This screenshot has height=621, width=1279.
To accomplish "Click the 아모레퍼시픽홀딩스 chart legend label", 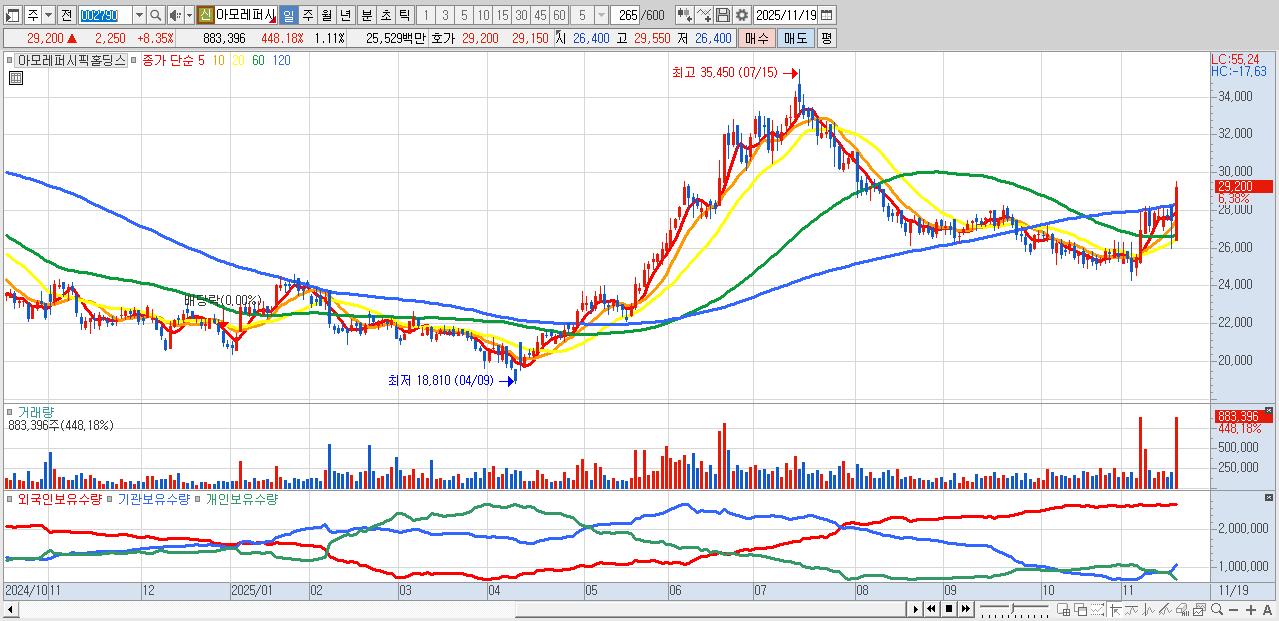I will click(x=71, y=60).
